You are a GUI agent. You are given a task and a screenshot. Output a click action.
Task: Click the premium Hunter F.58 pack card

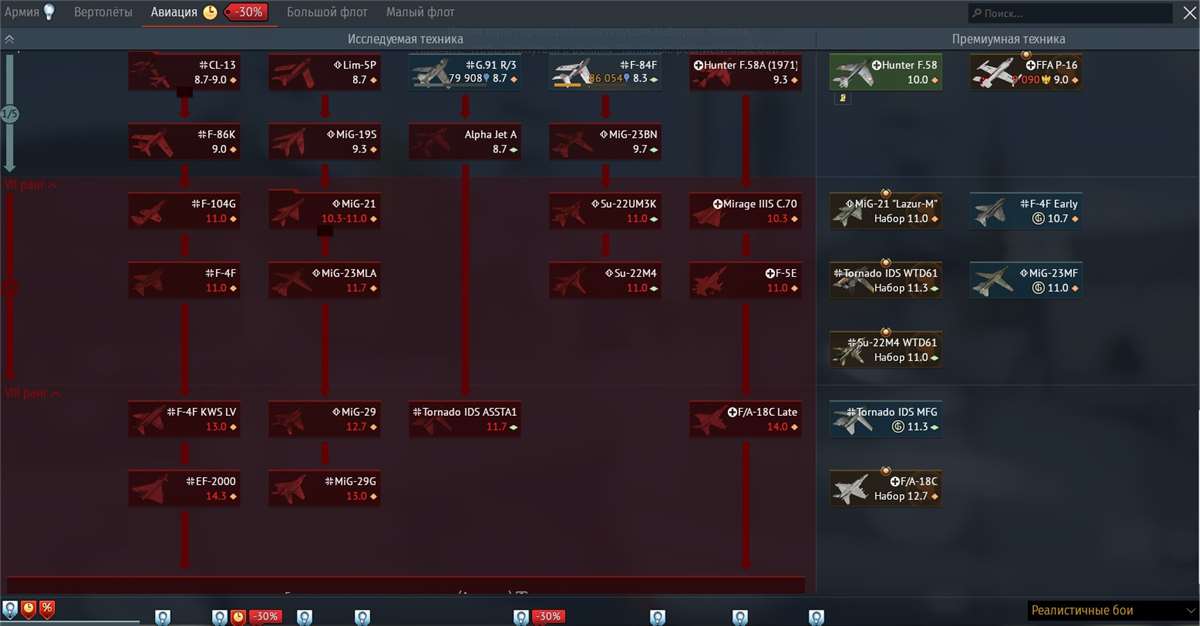885,71
